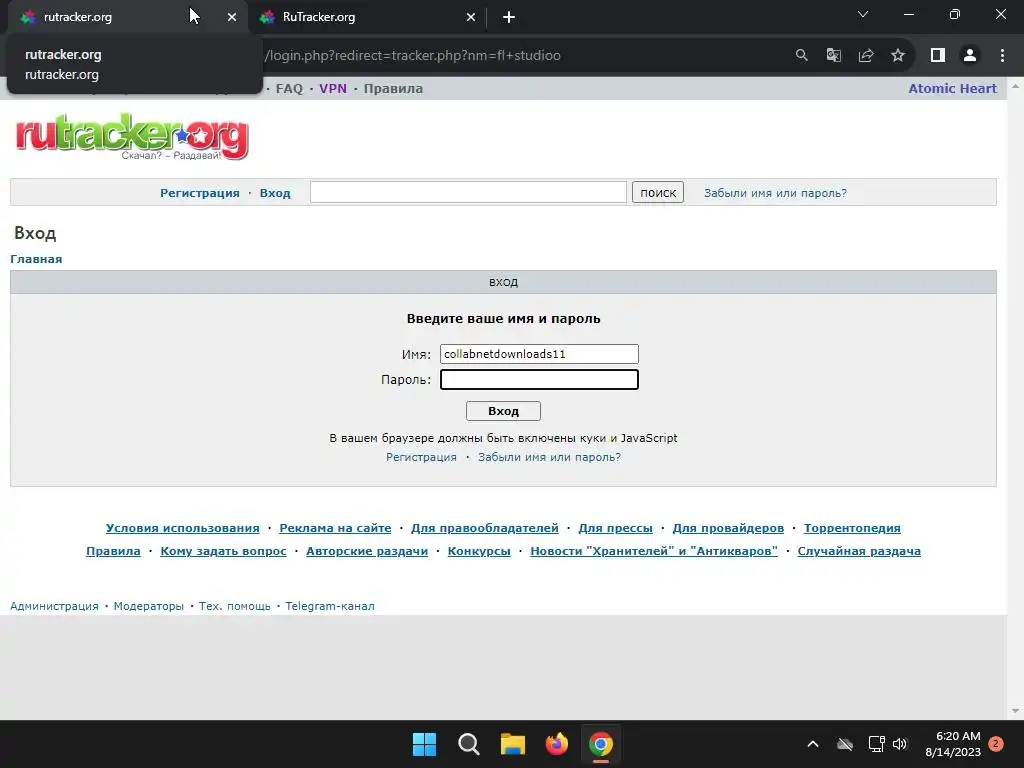The height and width of the screenshot is (768, 1024).
Task: Open Модераторы link at page bottom
Action: pyautogui.click(x=149, y=606)
